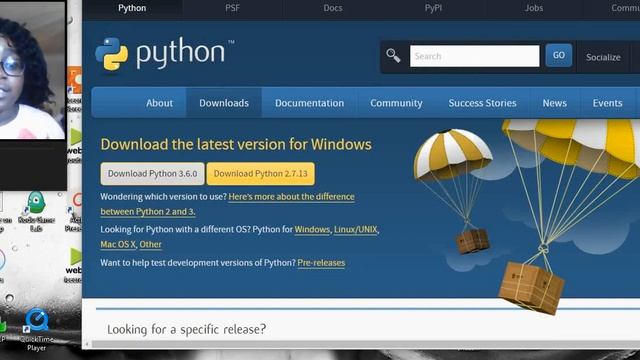Open the Python 2 and 3 difference link
This screenshot has height=360, width=640.
point(227,204)
